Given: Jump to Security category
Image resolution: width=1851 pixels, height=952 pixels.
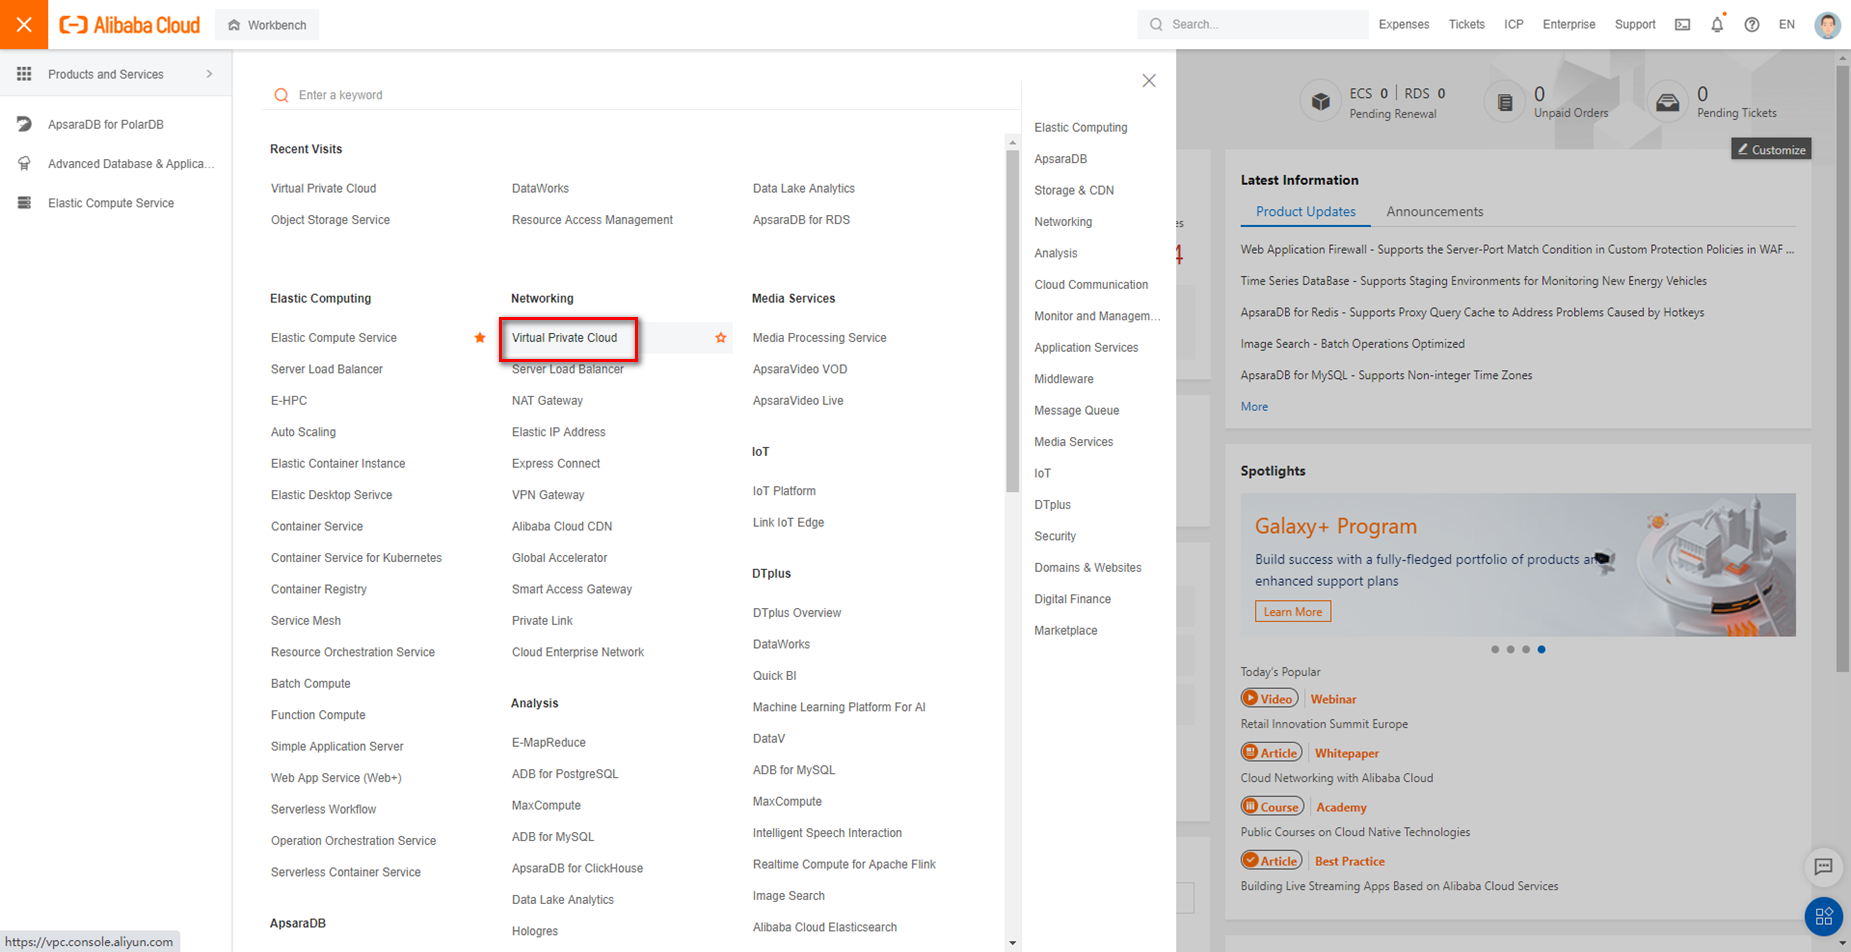Looking at the screenshot, I should [x=1055, y=536].
